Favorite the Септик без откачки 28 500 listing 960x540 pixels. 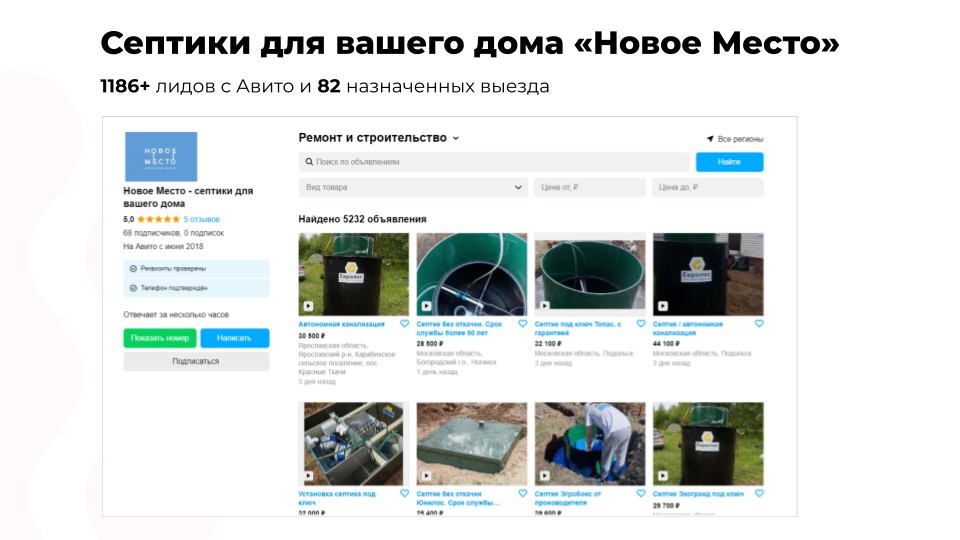(522, 323)
